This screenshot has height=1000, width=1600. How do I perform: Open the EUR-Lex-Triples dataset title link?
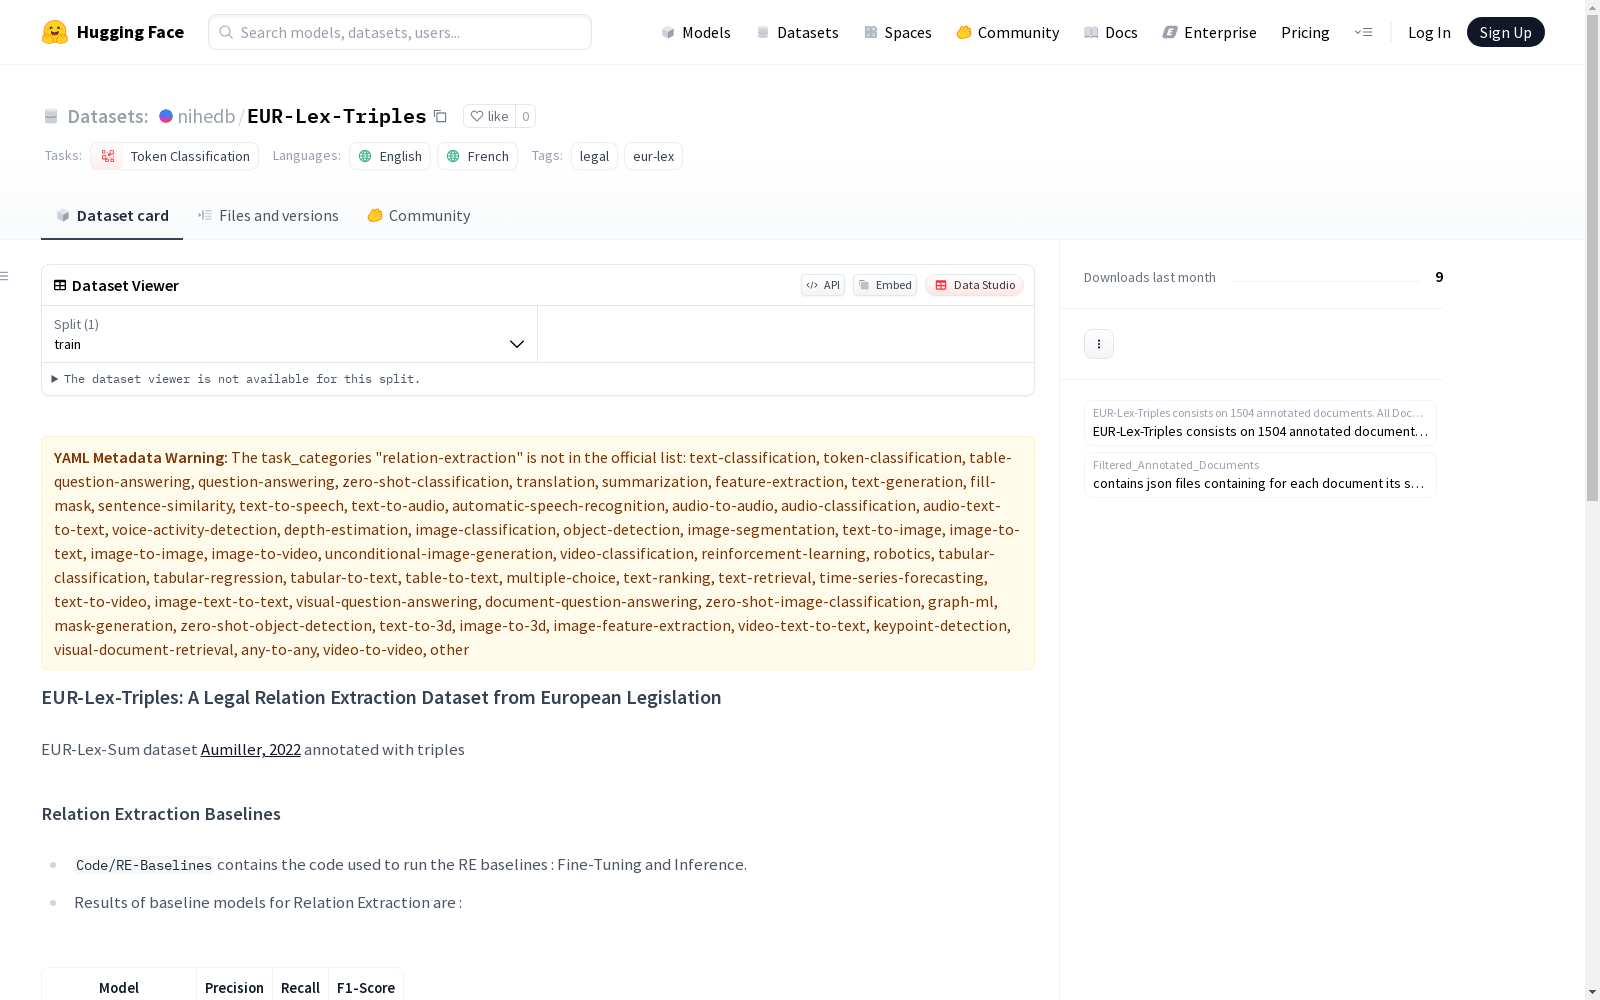[337, 116]
